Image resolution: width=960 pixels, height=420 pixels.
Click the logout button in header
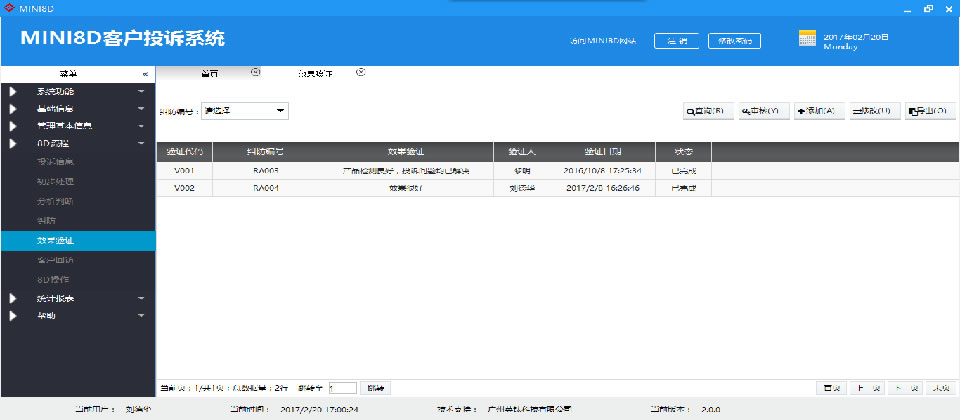(676, 41)
